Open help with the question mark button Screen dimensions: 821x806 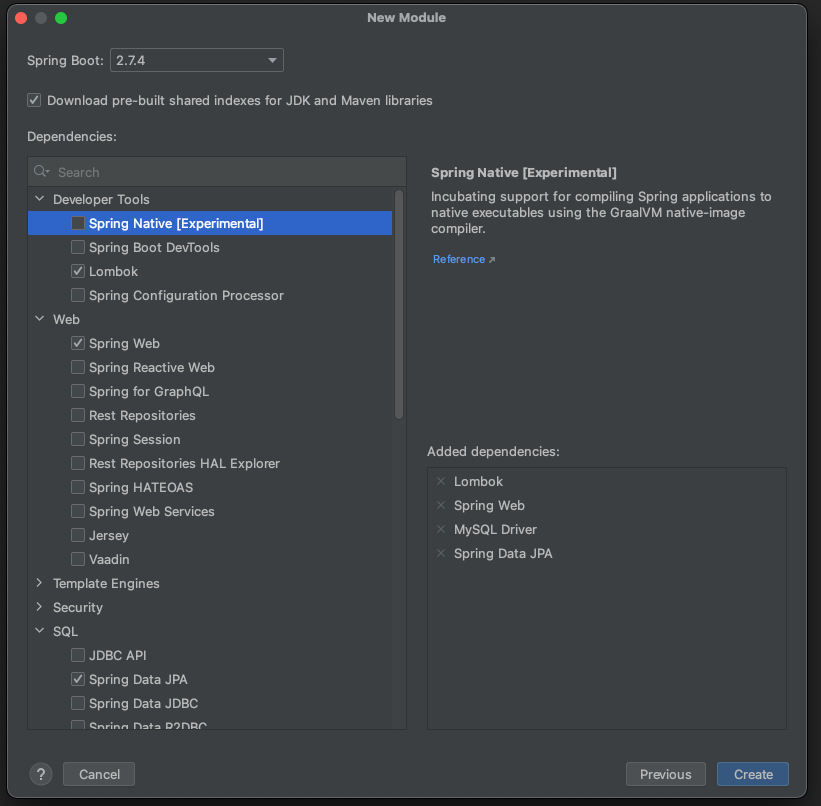41,774
